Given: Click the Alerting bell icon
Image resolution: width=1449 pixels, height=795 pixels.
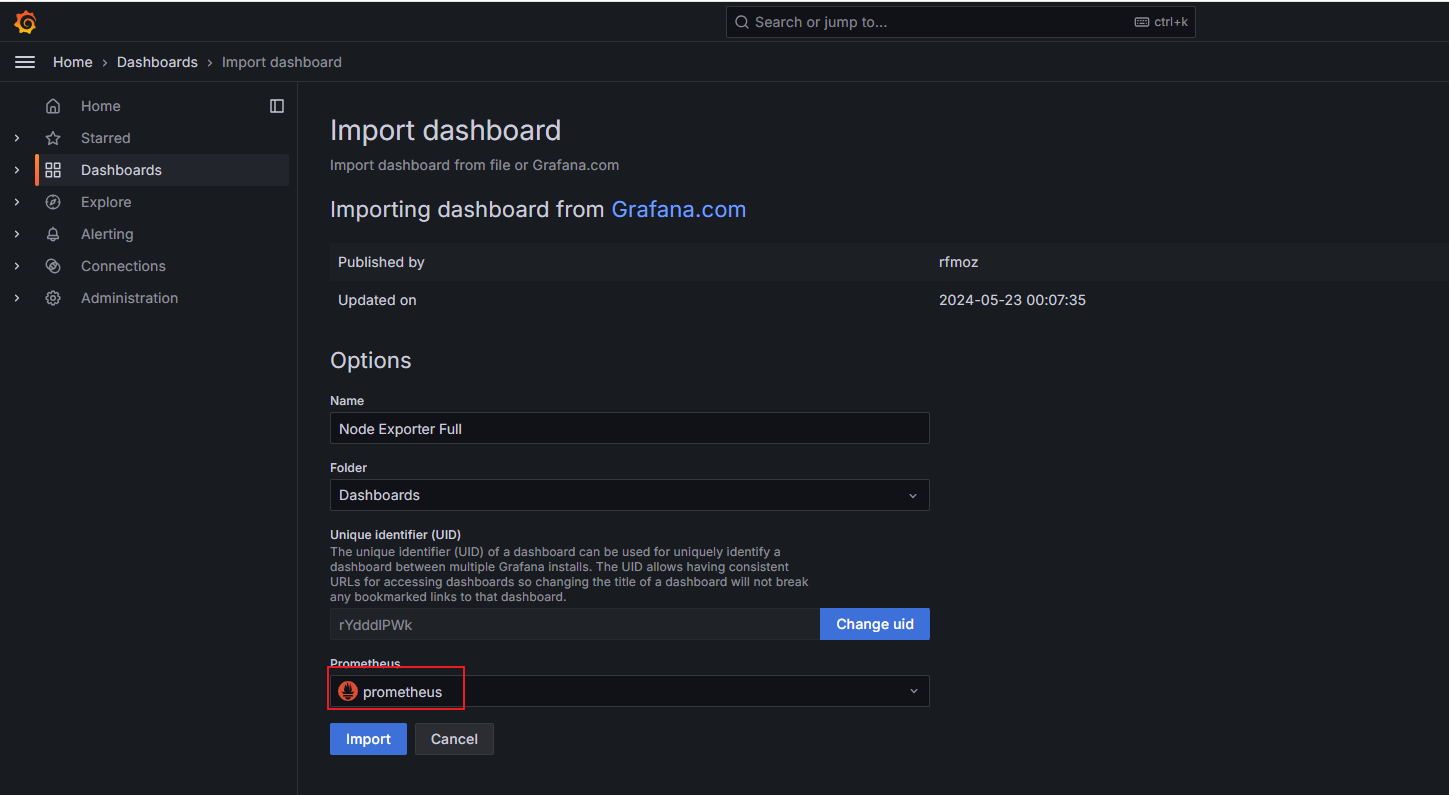Looking at the screenshot, I should (53, 234).
